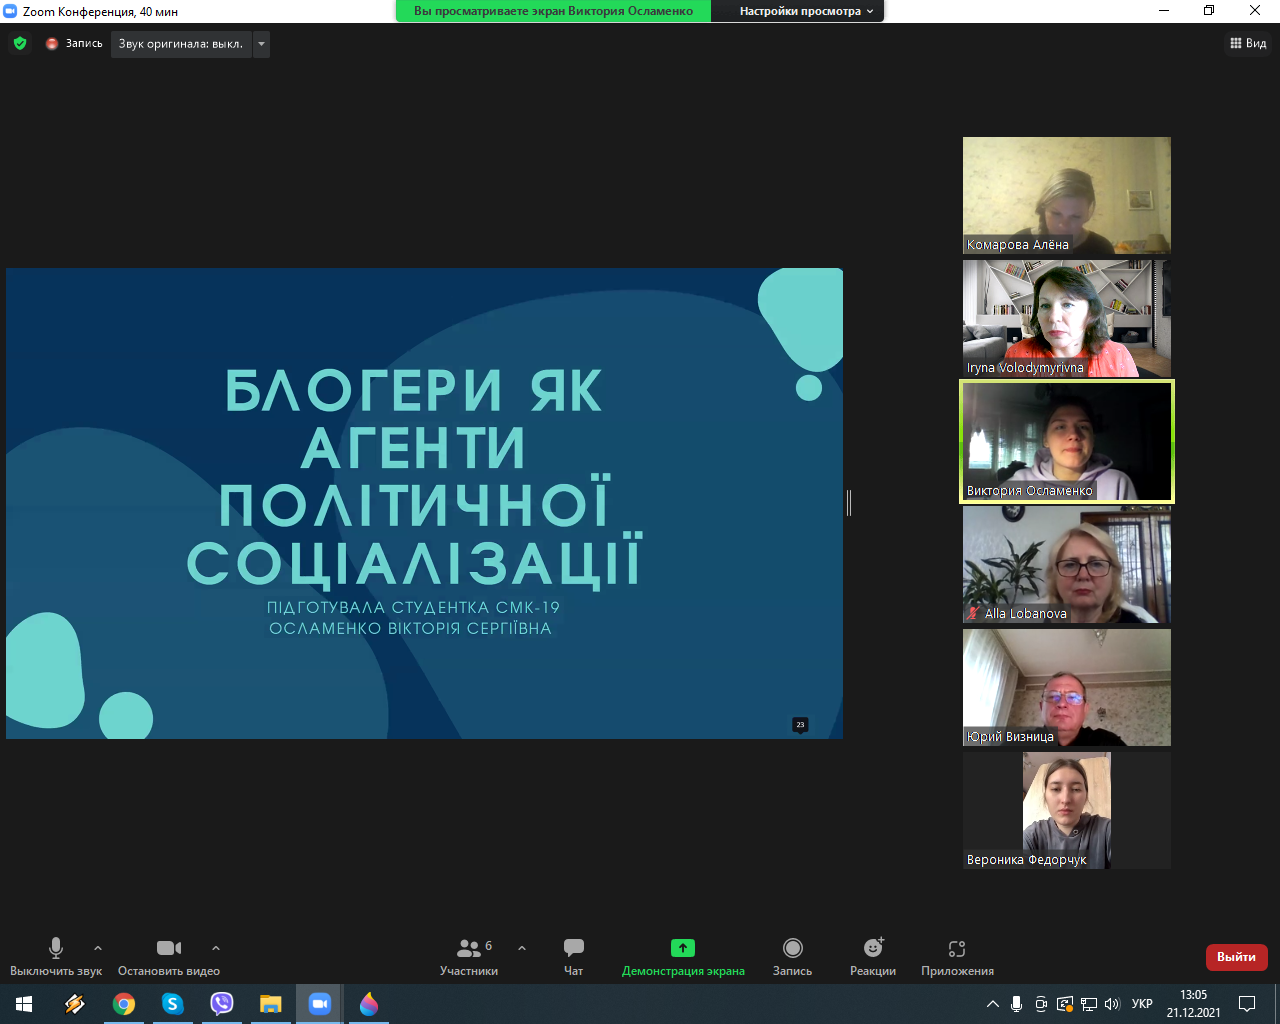
Task: Click the system tray microphone icon
Action: pos(1017,1004)
